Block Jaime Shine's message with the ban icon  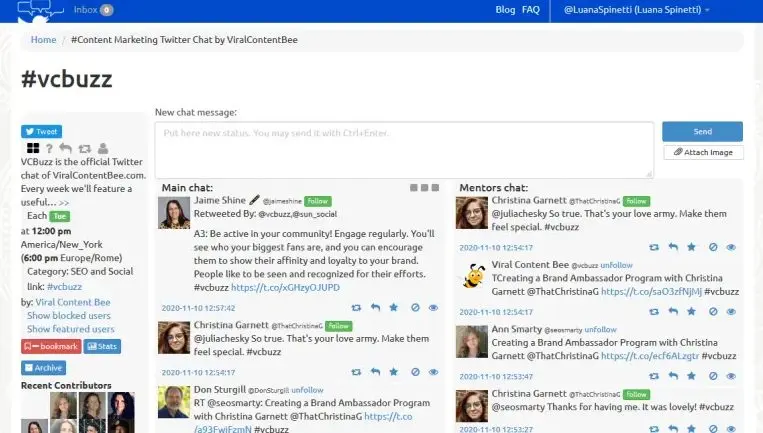(x=415, y=308)
